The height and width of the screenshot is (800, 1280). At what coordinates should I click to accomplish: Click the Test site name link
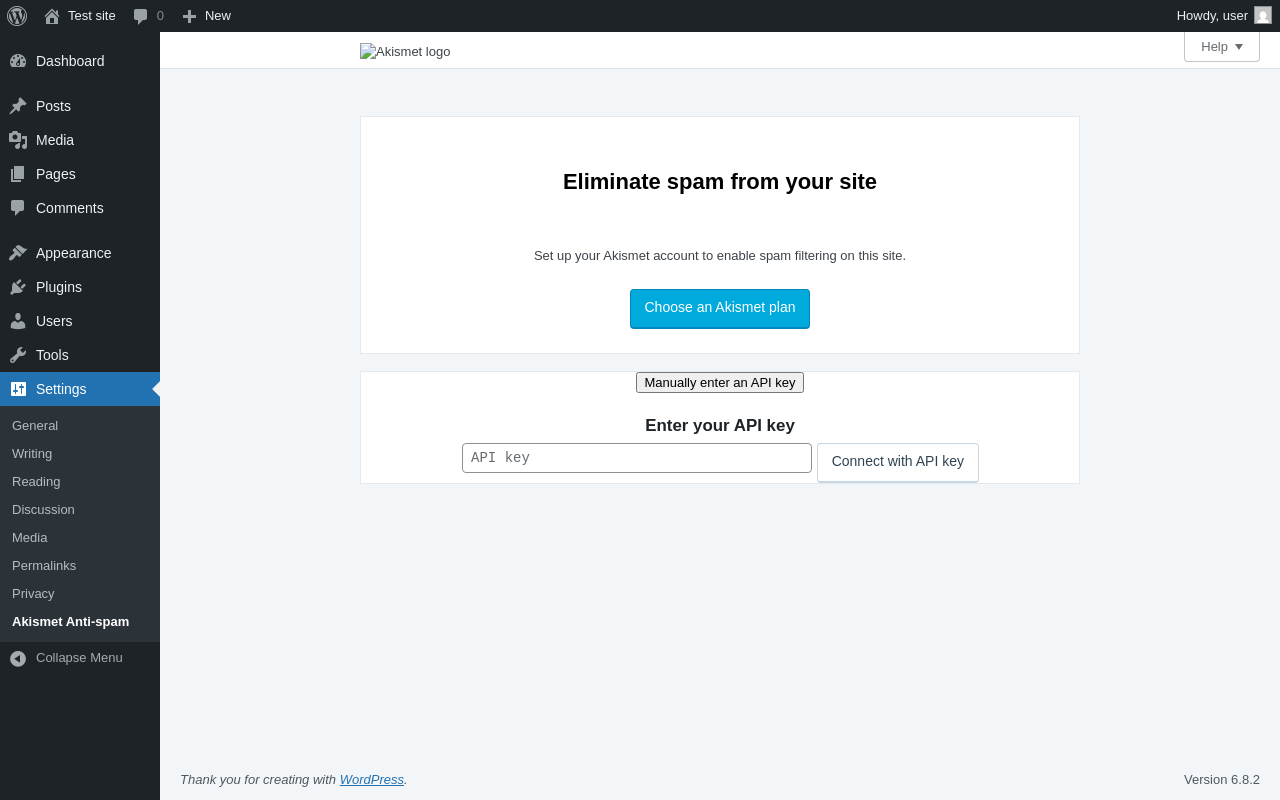[x=92, y=16]
